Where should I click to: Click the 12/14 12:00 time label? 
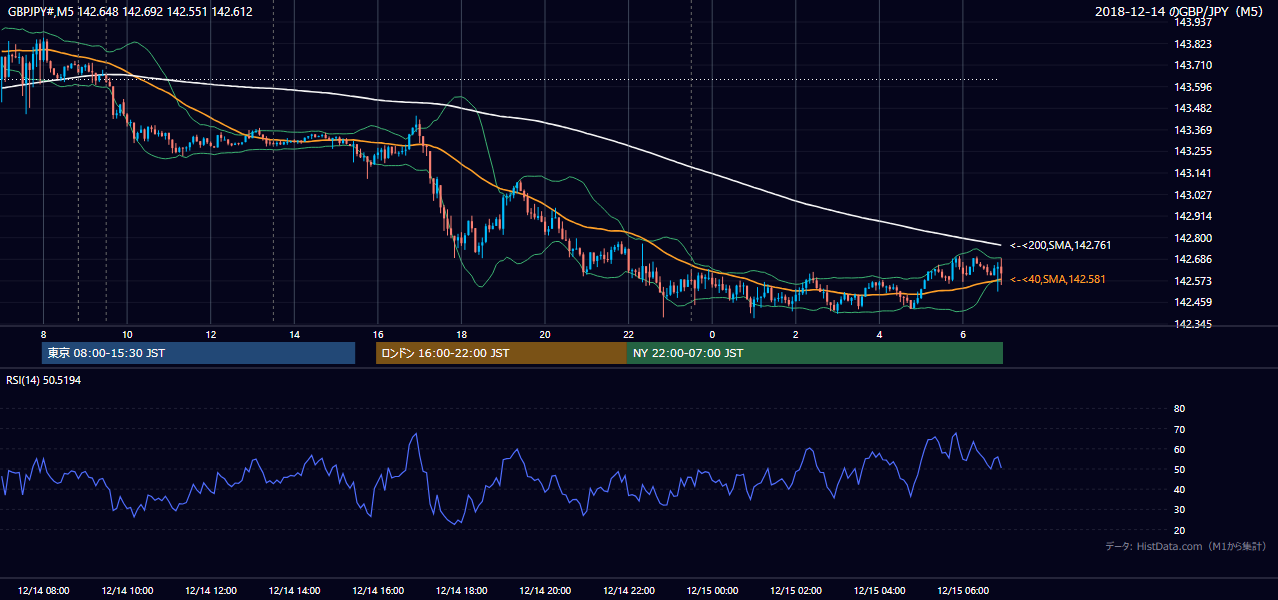click(210, 591)
